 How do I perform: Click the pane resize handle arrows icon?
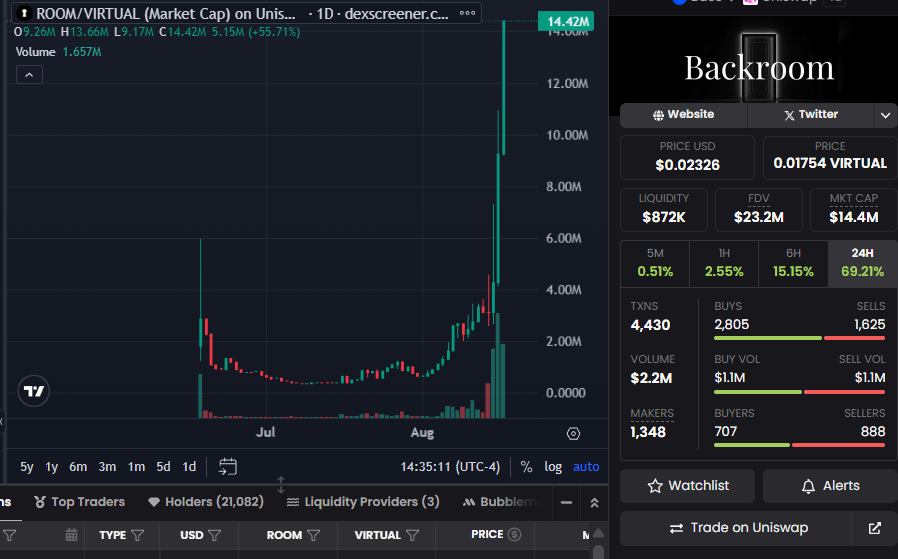pyautogui.click(x=281, y=485)
